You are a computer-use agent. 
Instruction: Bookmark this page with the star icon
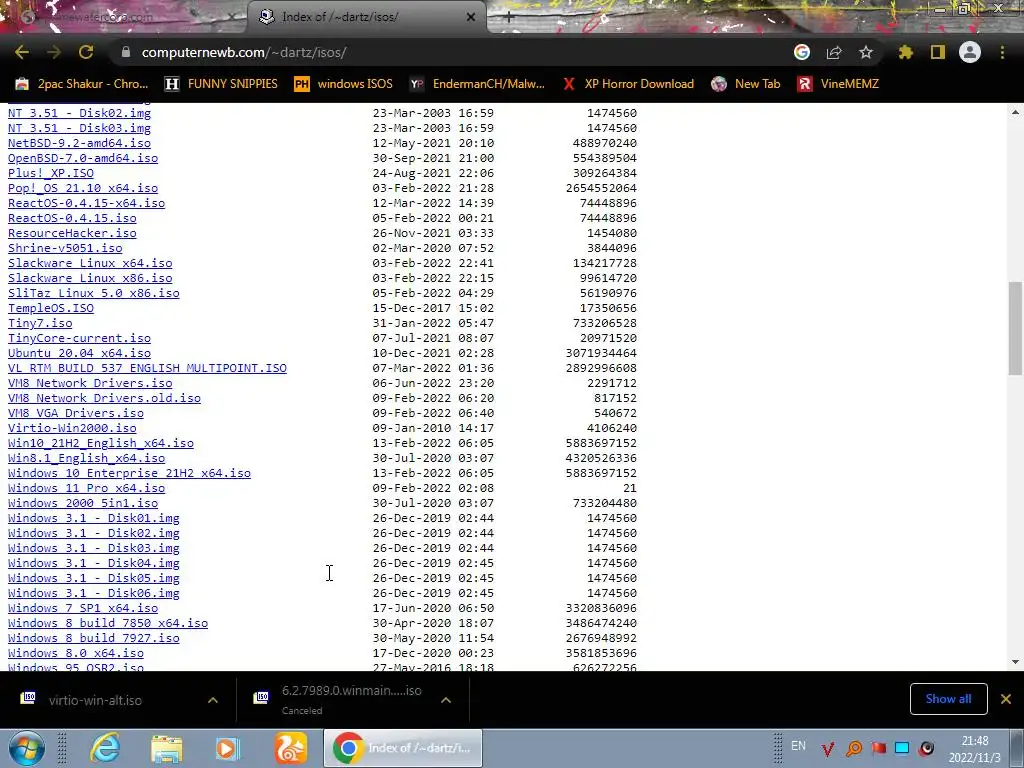click(x=866, y=52)
